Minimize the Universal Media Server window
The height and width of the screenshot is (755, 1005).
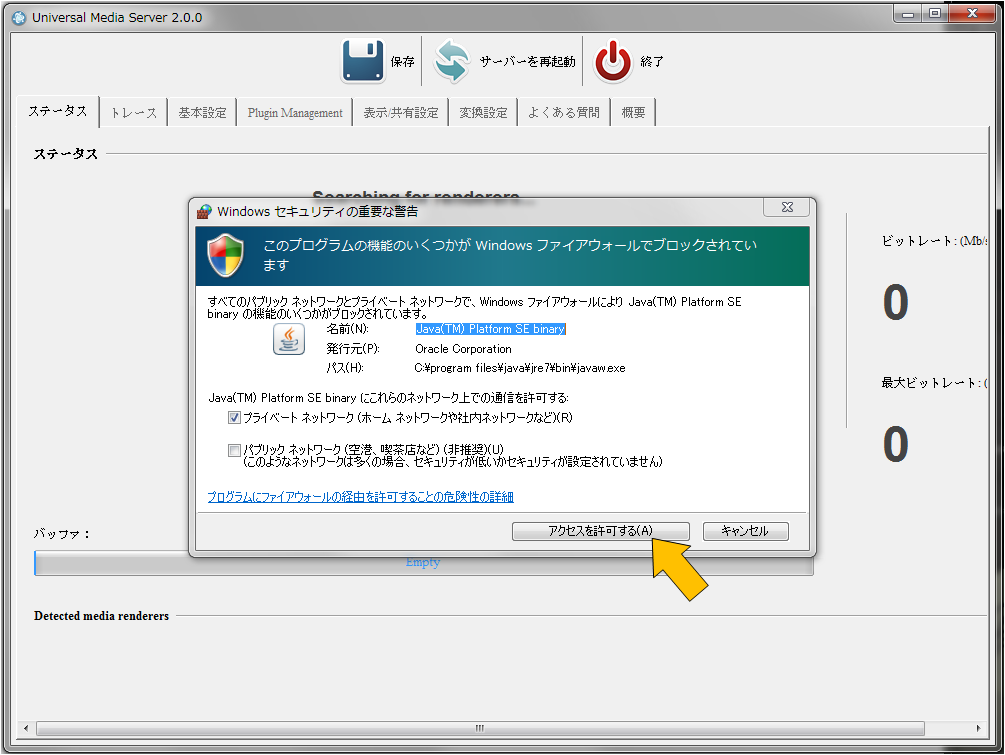908,13
